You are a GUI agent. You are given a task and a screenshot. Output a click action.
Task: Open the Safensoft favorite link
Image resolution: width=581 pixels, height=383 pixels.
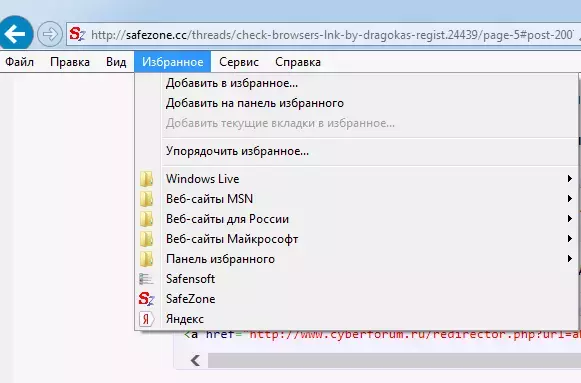(x=356, y=279)
